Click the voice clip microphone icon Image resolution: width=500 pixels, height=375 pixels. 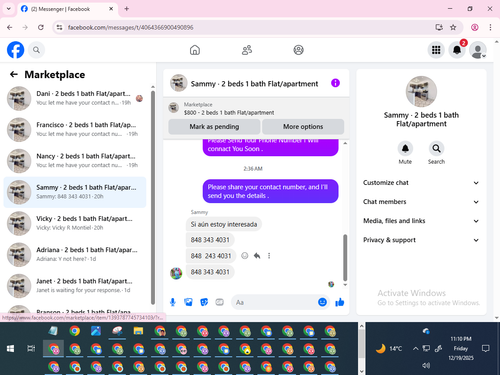(173, 302)
